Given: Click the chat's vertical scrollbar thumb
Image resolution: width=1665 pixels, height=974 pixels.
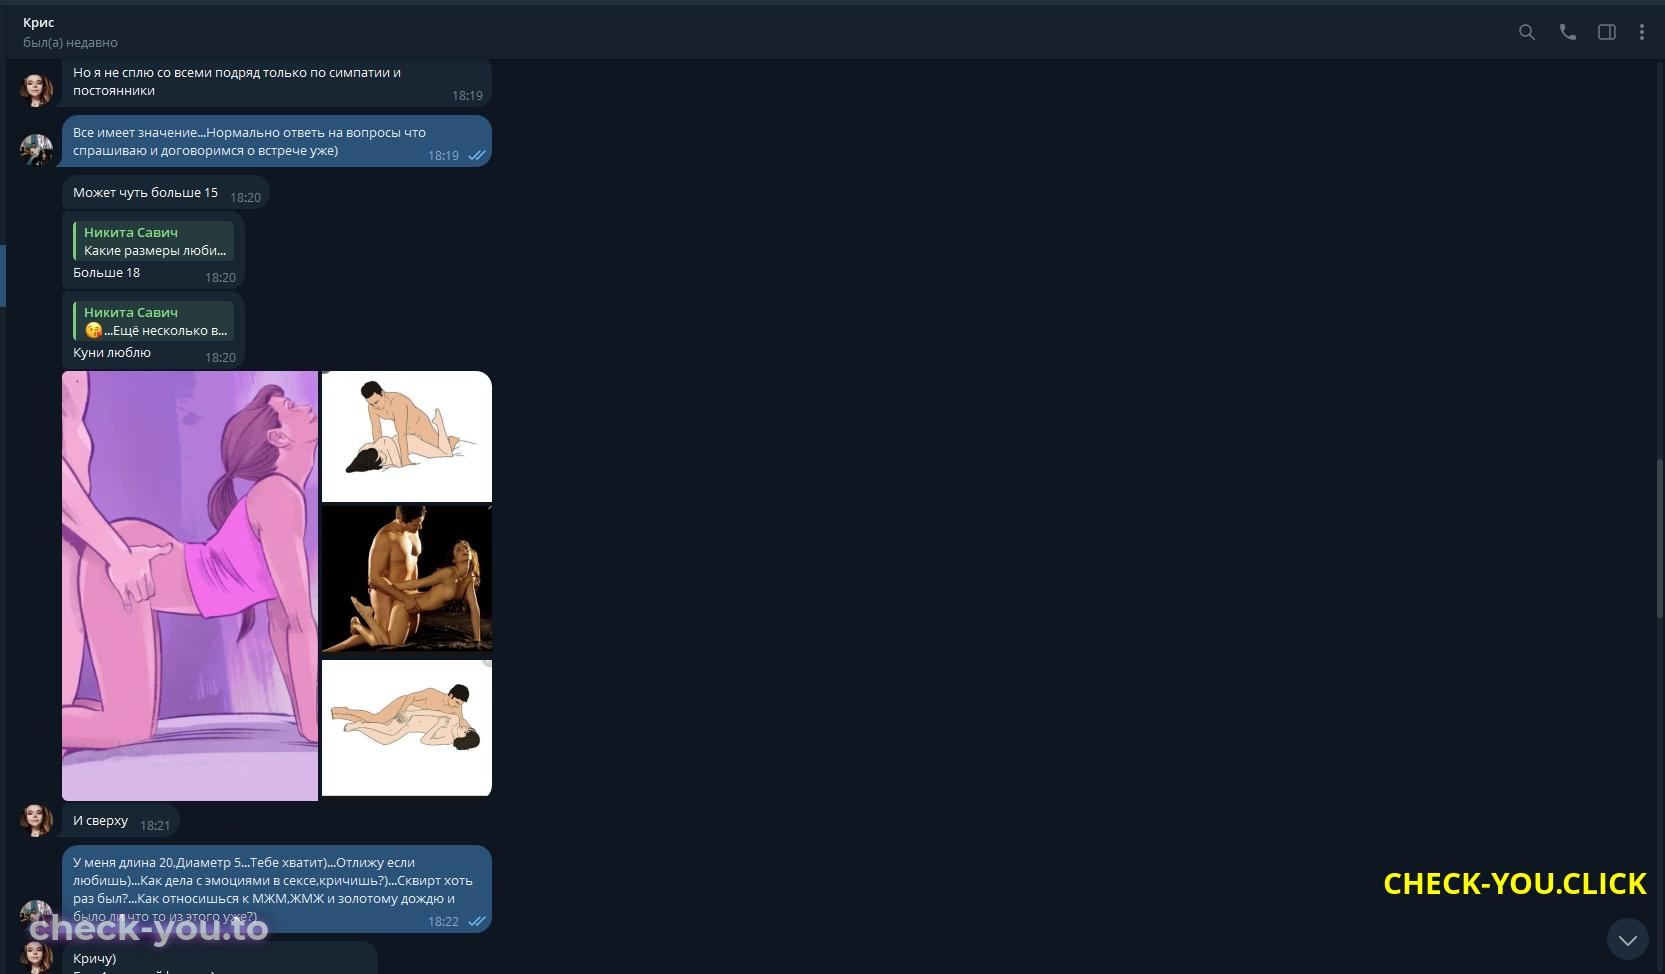Looking at the screenshot, I should [1659, 538].
